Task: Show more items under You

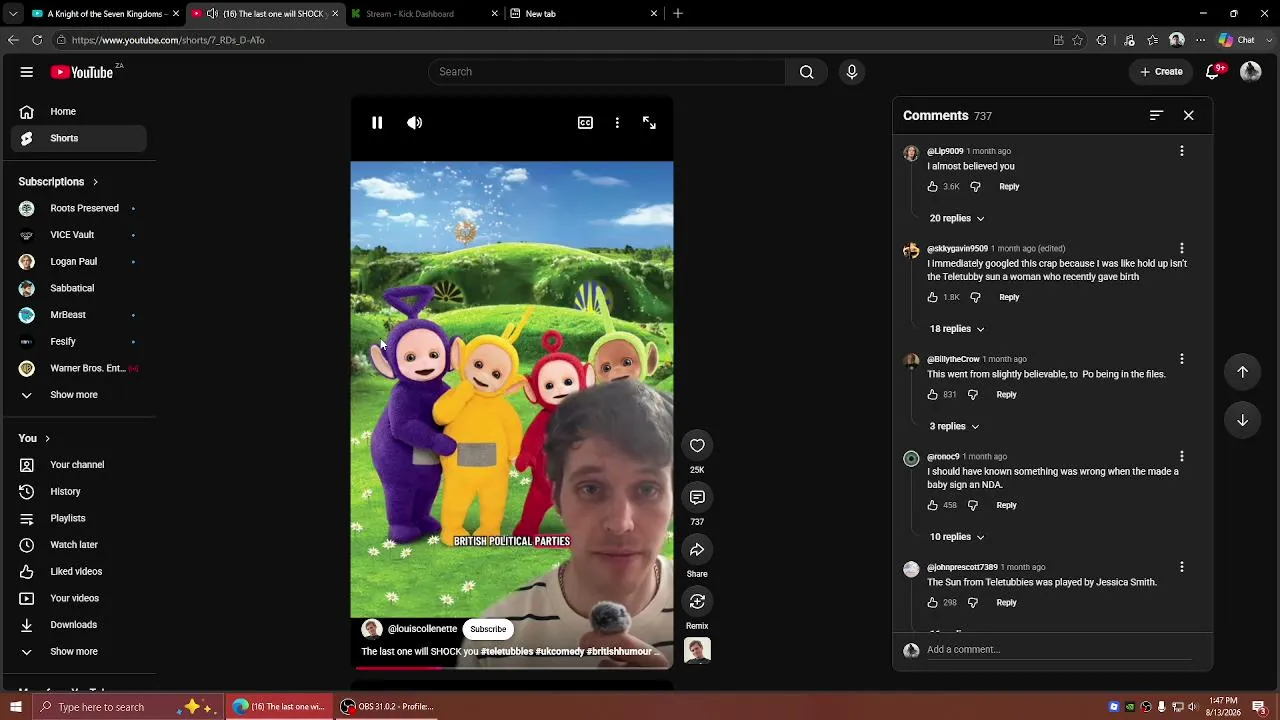Action: [79, 652]
